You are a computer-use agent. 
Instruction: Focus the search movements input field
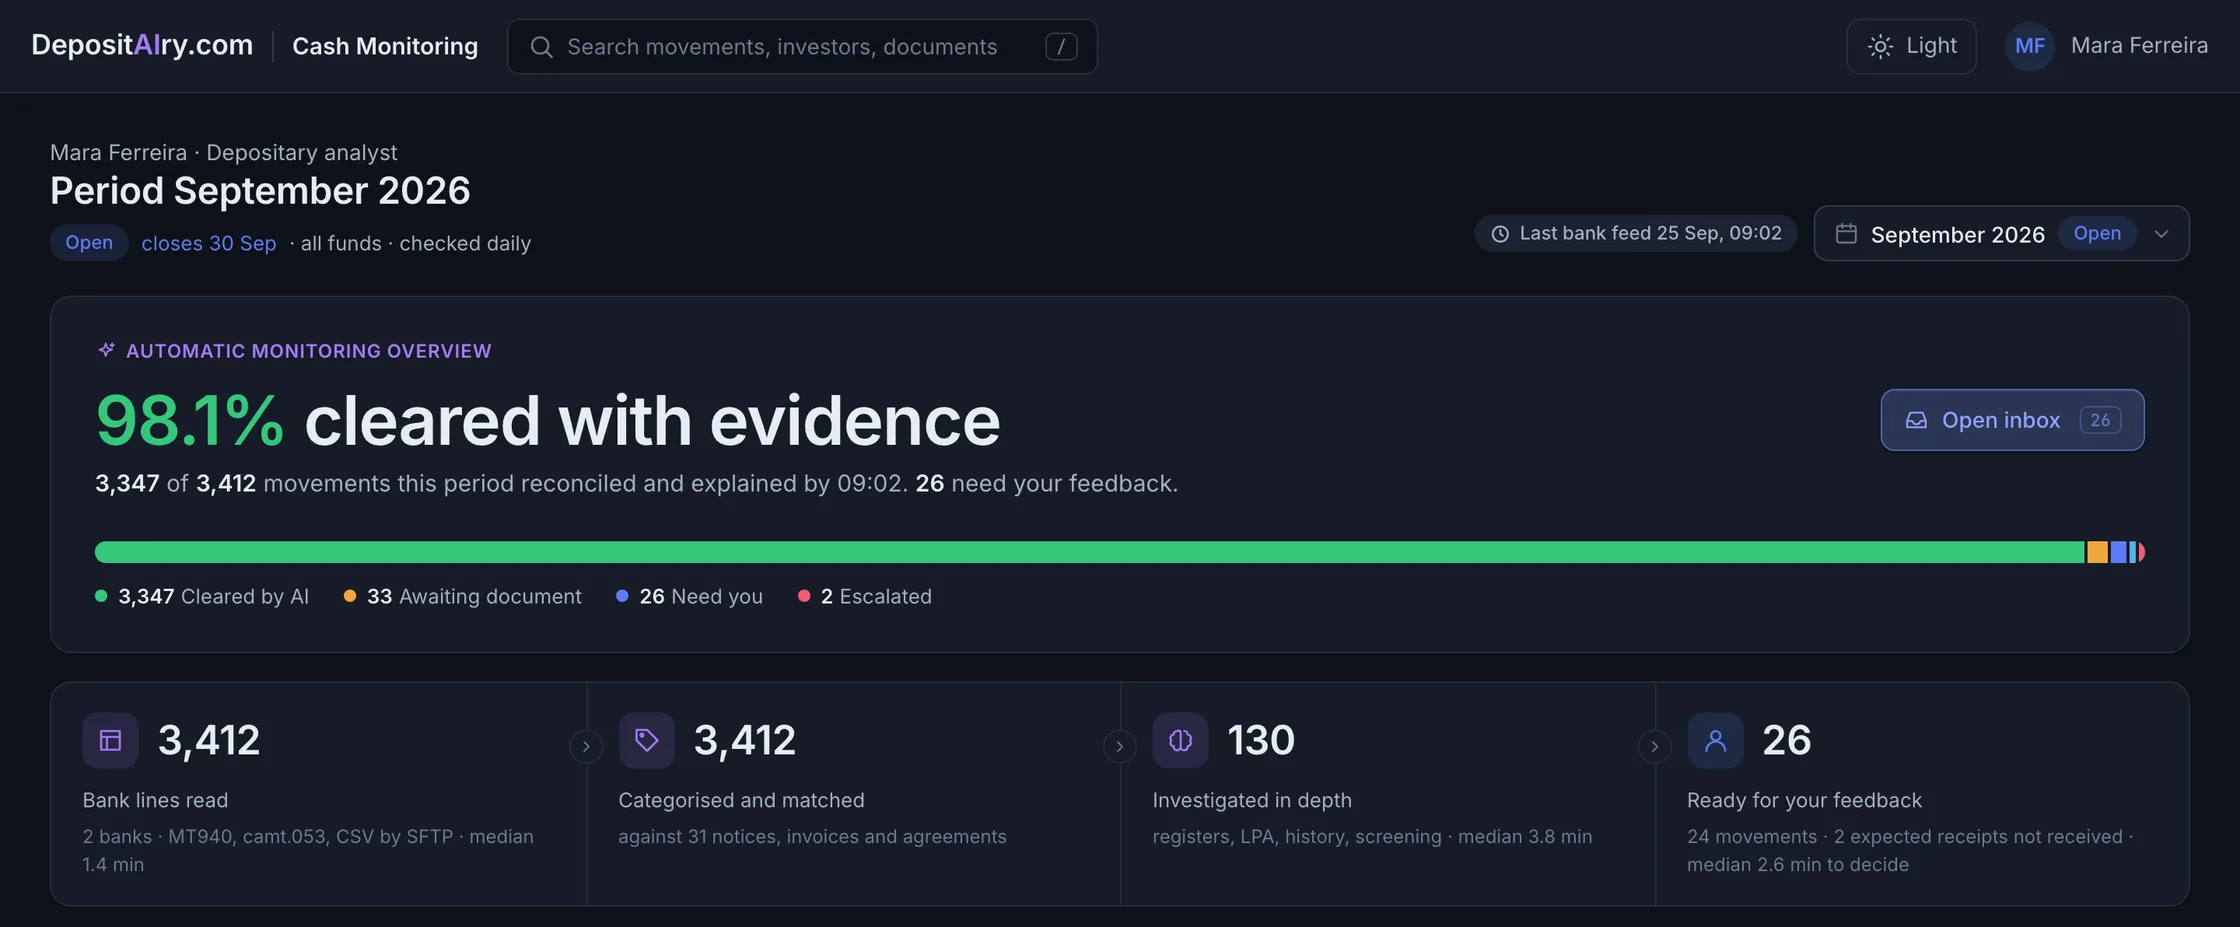tap(802, 46)
